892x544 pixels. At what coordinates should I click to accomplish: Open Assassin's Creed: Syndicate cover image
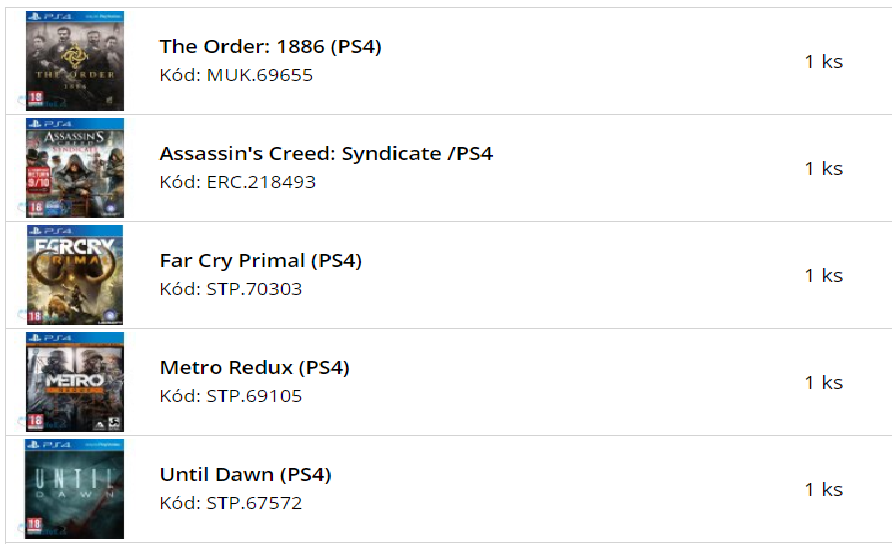[x=75, y=168]
